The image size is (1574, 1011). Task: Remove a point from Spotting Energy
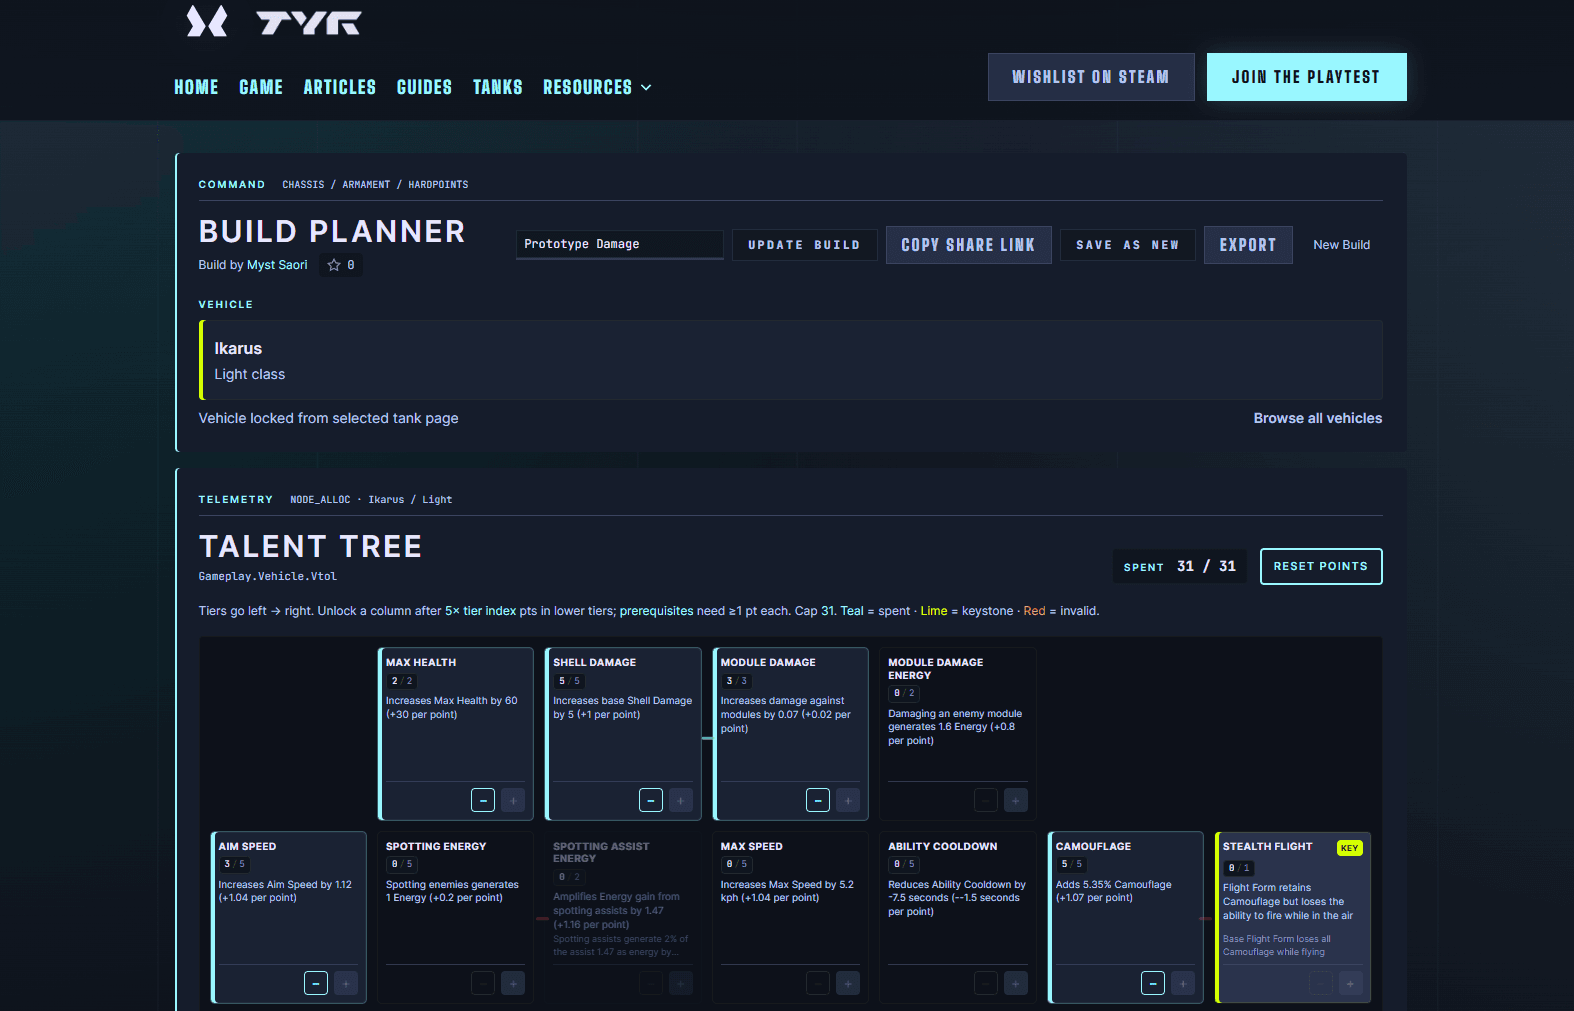(x=483, y=983)
